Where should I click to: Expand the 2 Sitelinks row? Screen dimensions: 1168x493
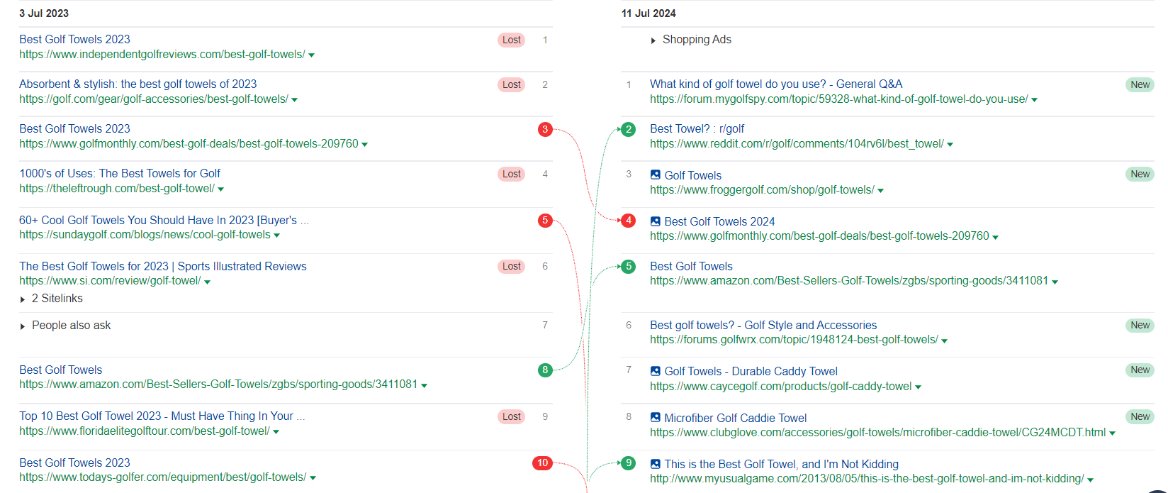click(x=51, y=299)
